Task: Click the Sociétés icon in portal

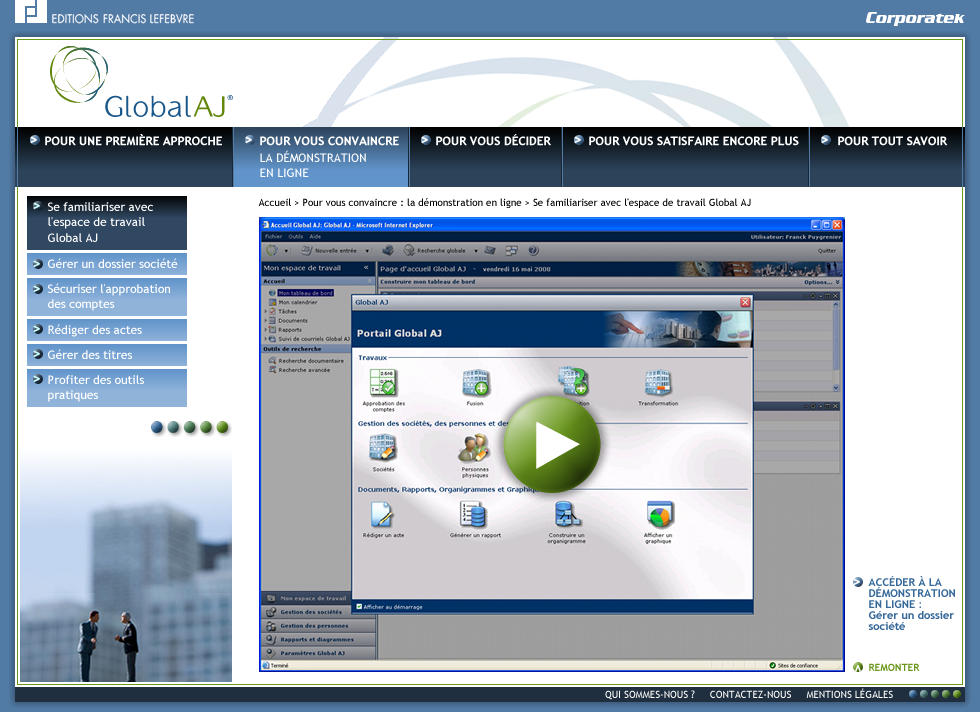Action: [383, 453]
